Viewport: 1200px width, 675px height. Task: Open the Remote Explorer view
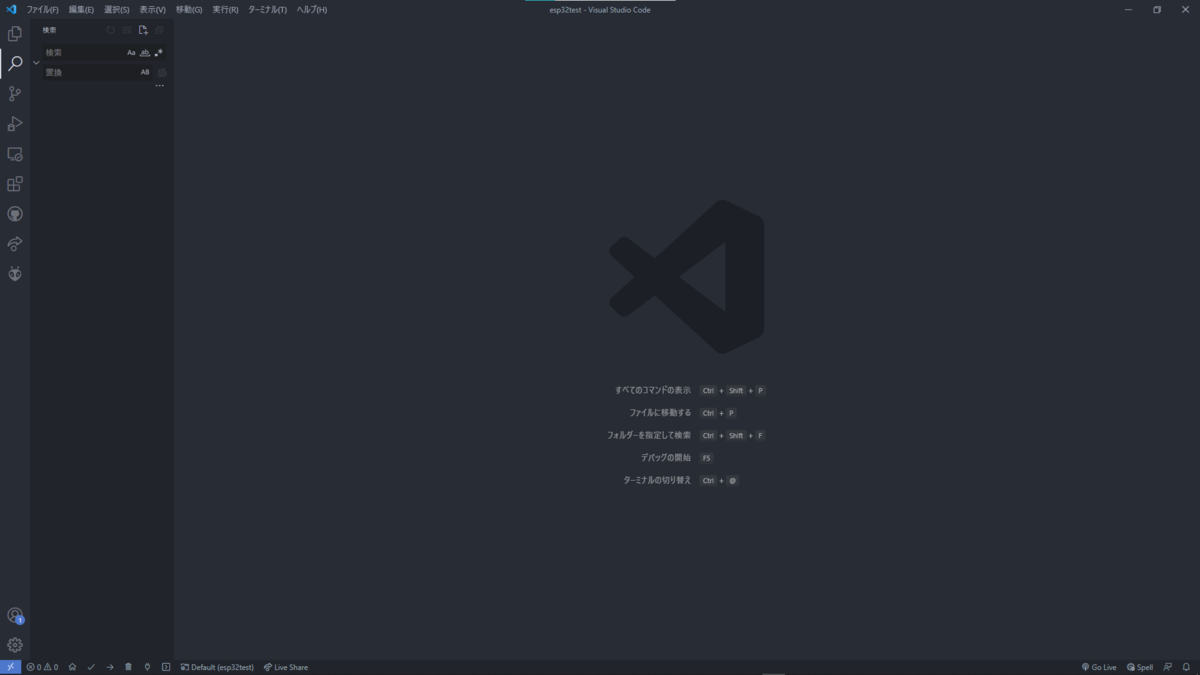click(x=15, y=154)
